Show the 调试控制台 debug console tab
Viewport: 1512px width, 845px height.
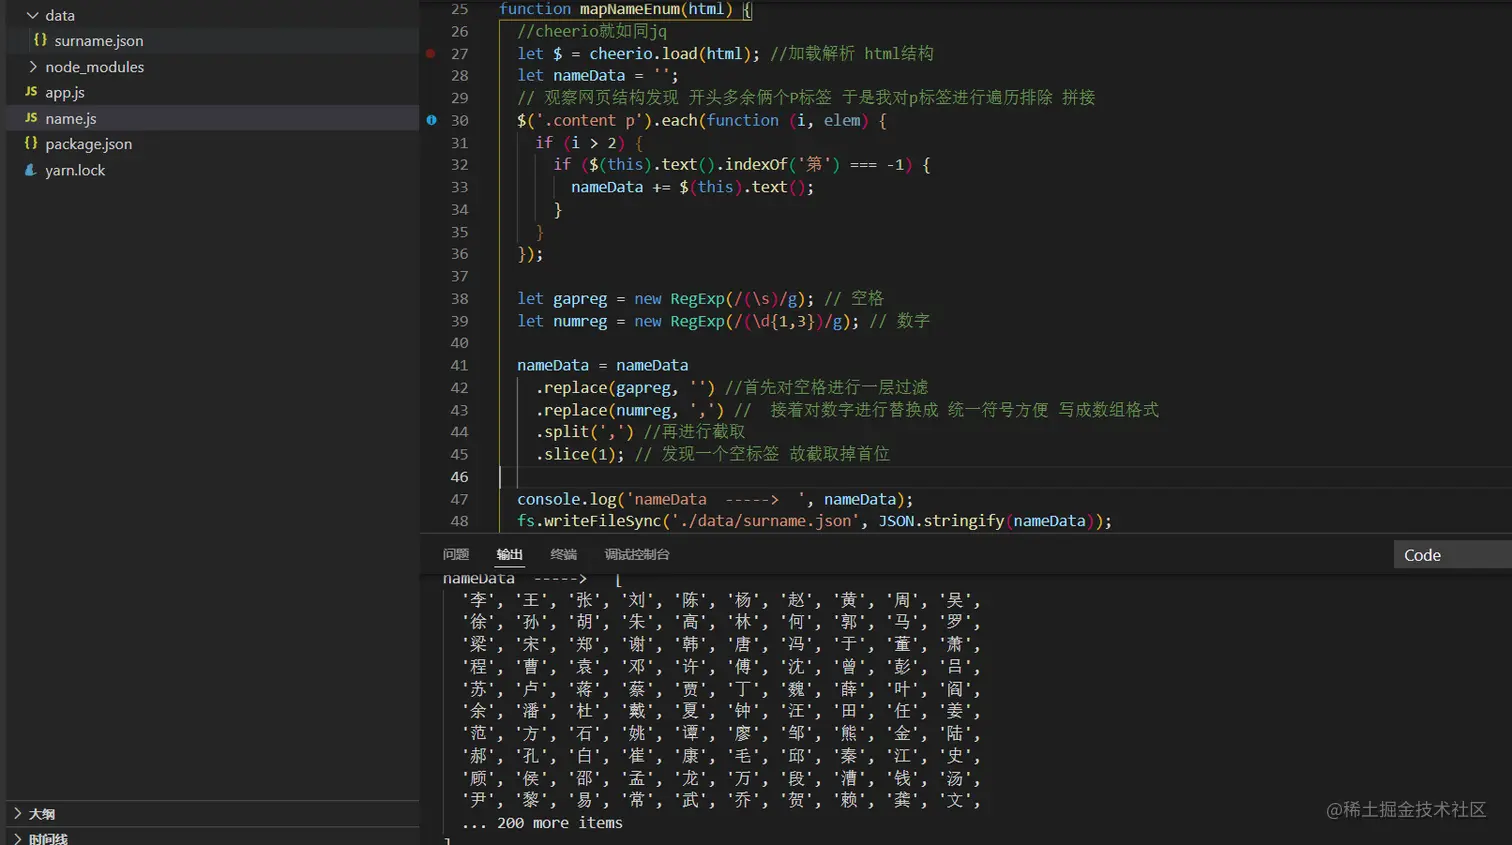pyautogui.click(x=637, y=554)
